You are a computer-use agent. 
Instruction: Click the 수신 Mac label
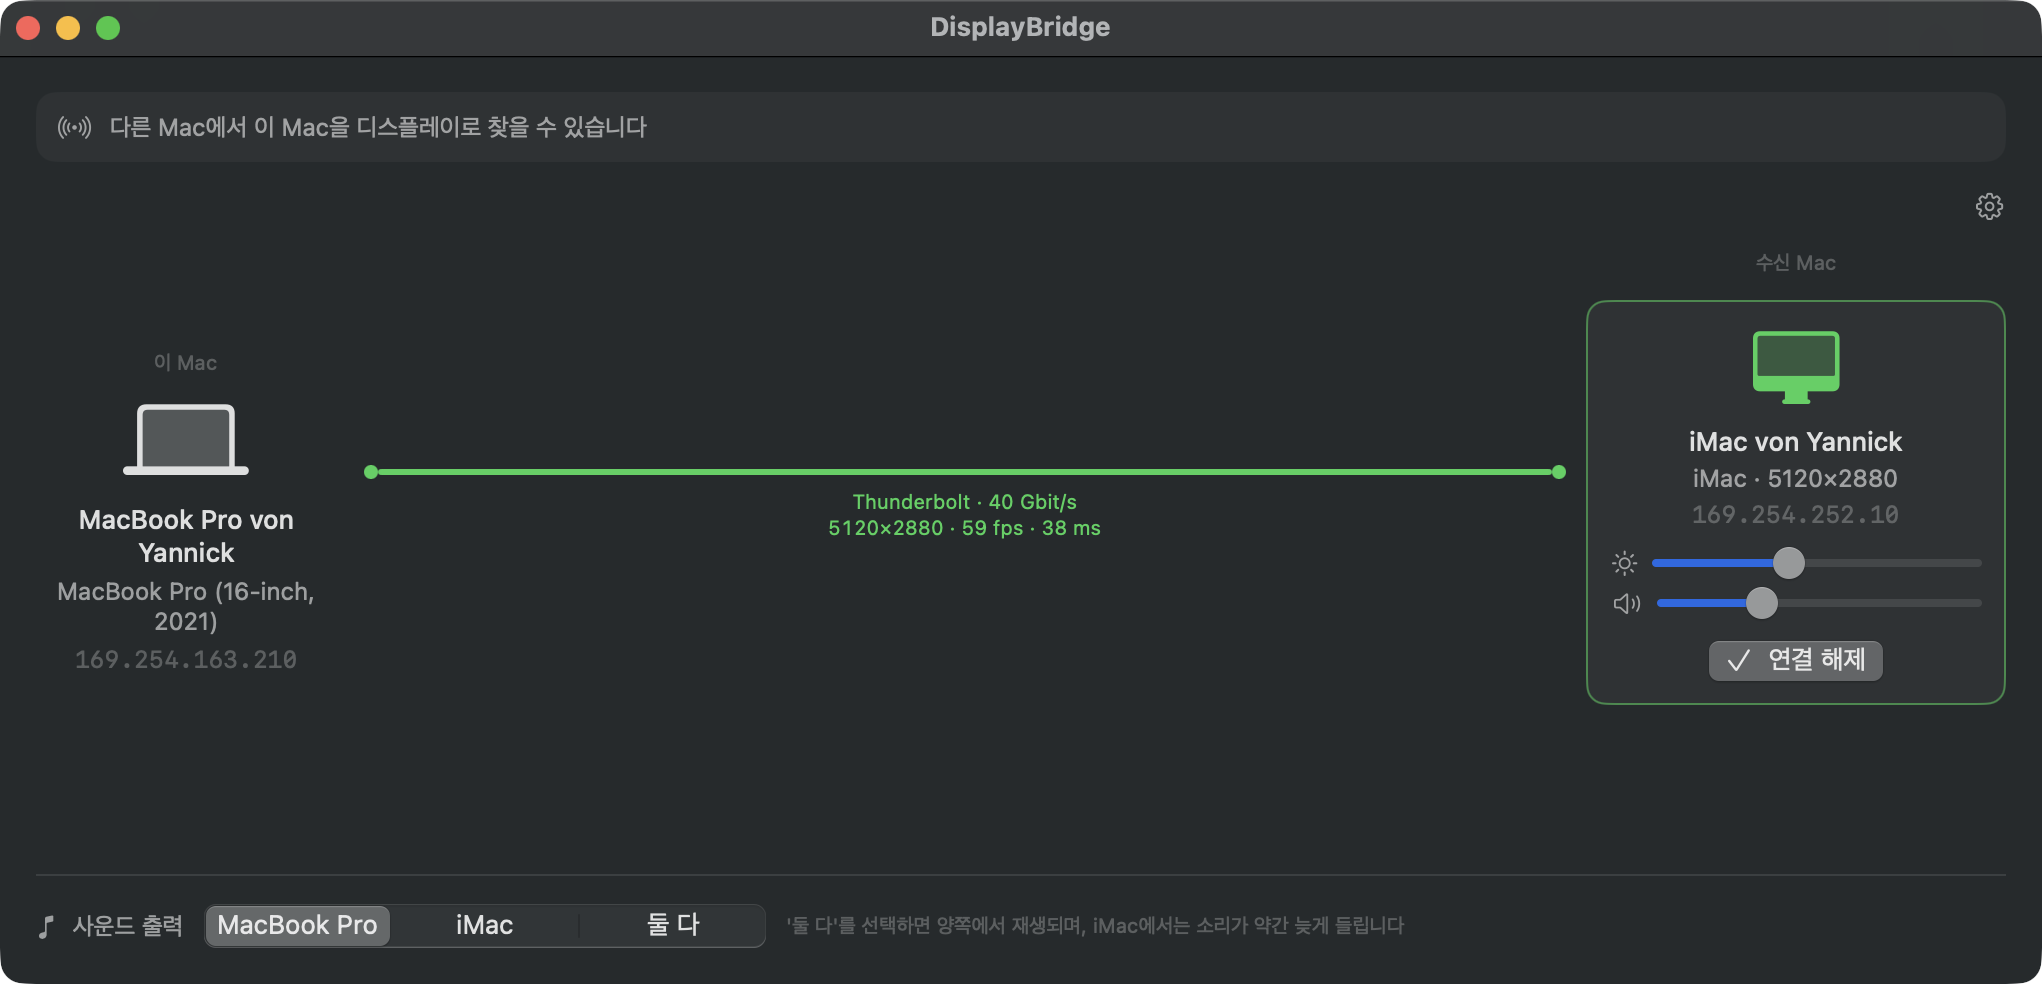coord(1796,263)
